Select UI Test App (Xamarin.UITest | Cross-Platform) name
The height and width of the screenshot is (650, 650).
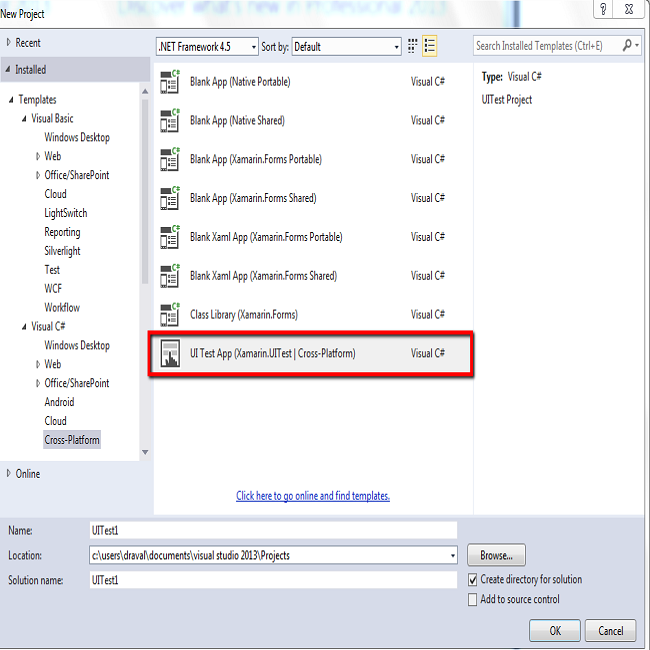(273, 354)
